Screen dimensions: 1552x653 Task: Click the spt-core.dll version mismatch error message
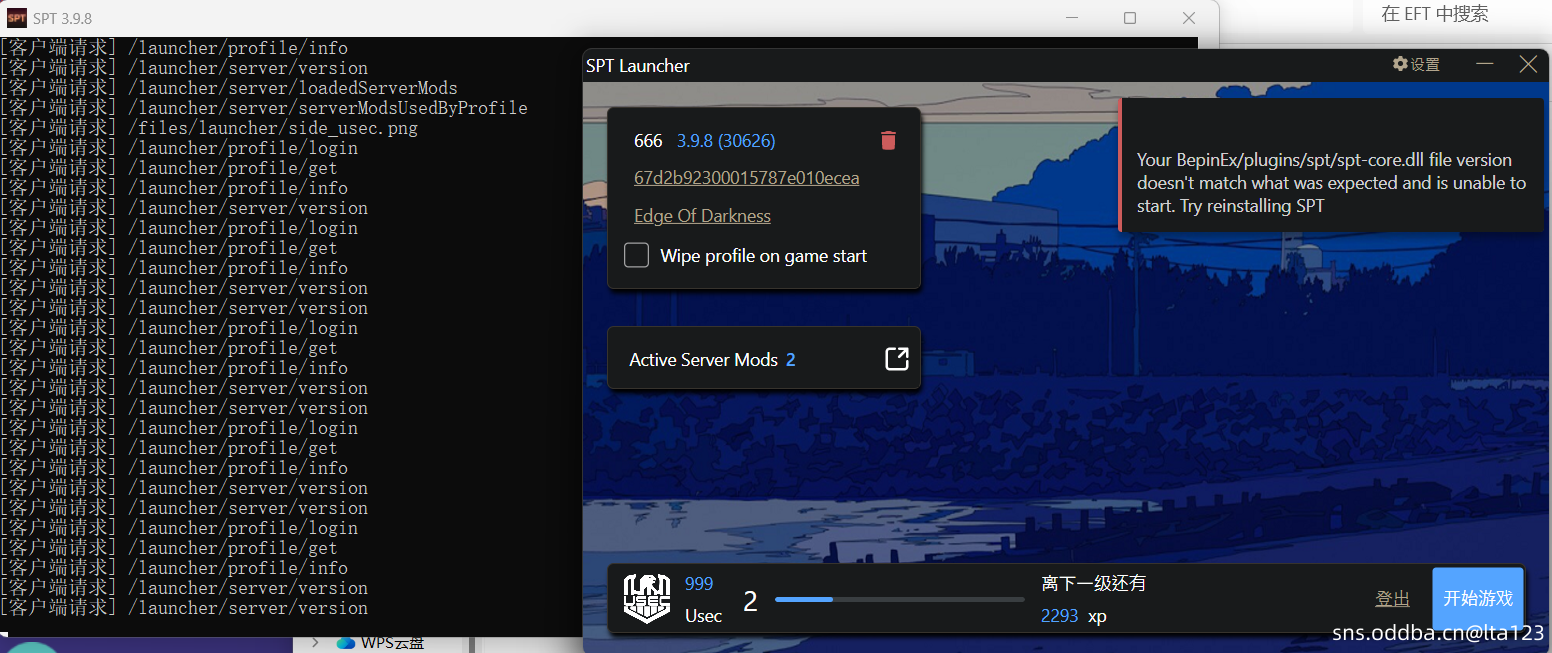1332,183
